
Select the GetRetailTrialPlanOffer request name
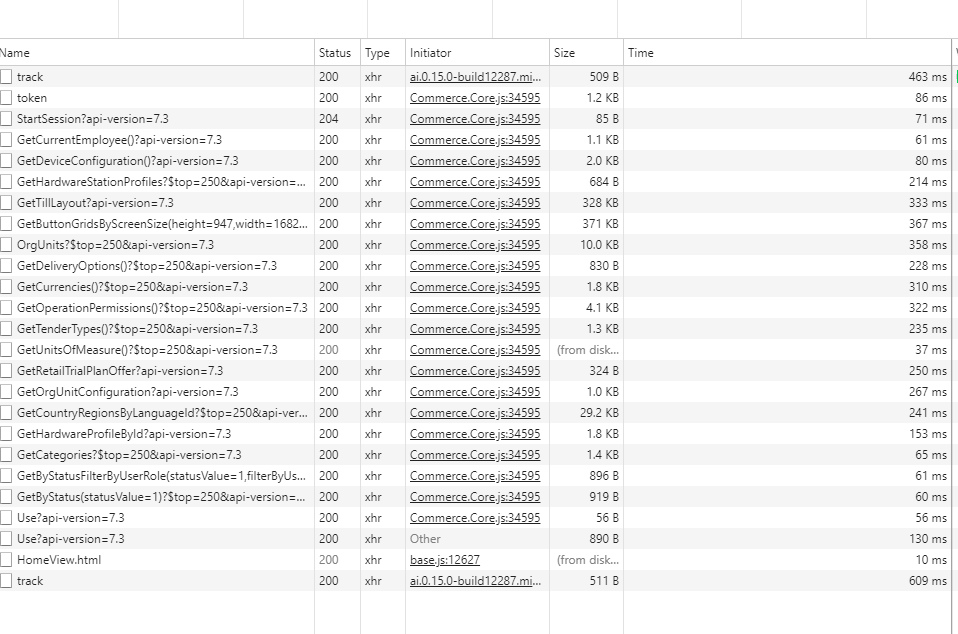(120, 371)
